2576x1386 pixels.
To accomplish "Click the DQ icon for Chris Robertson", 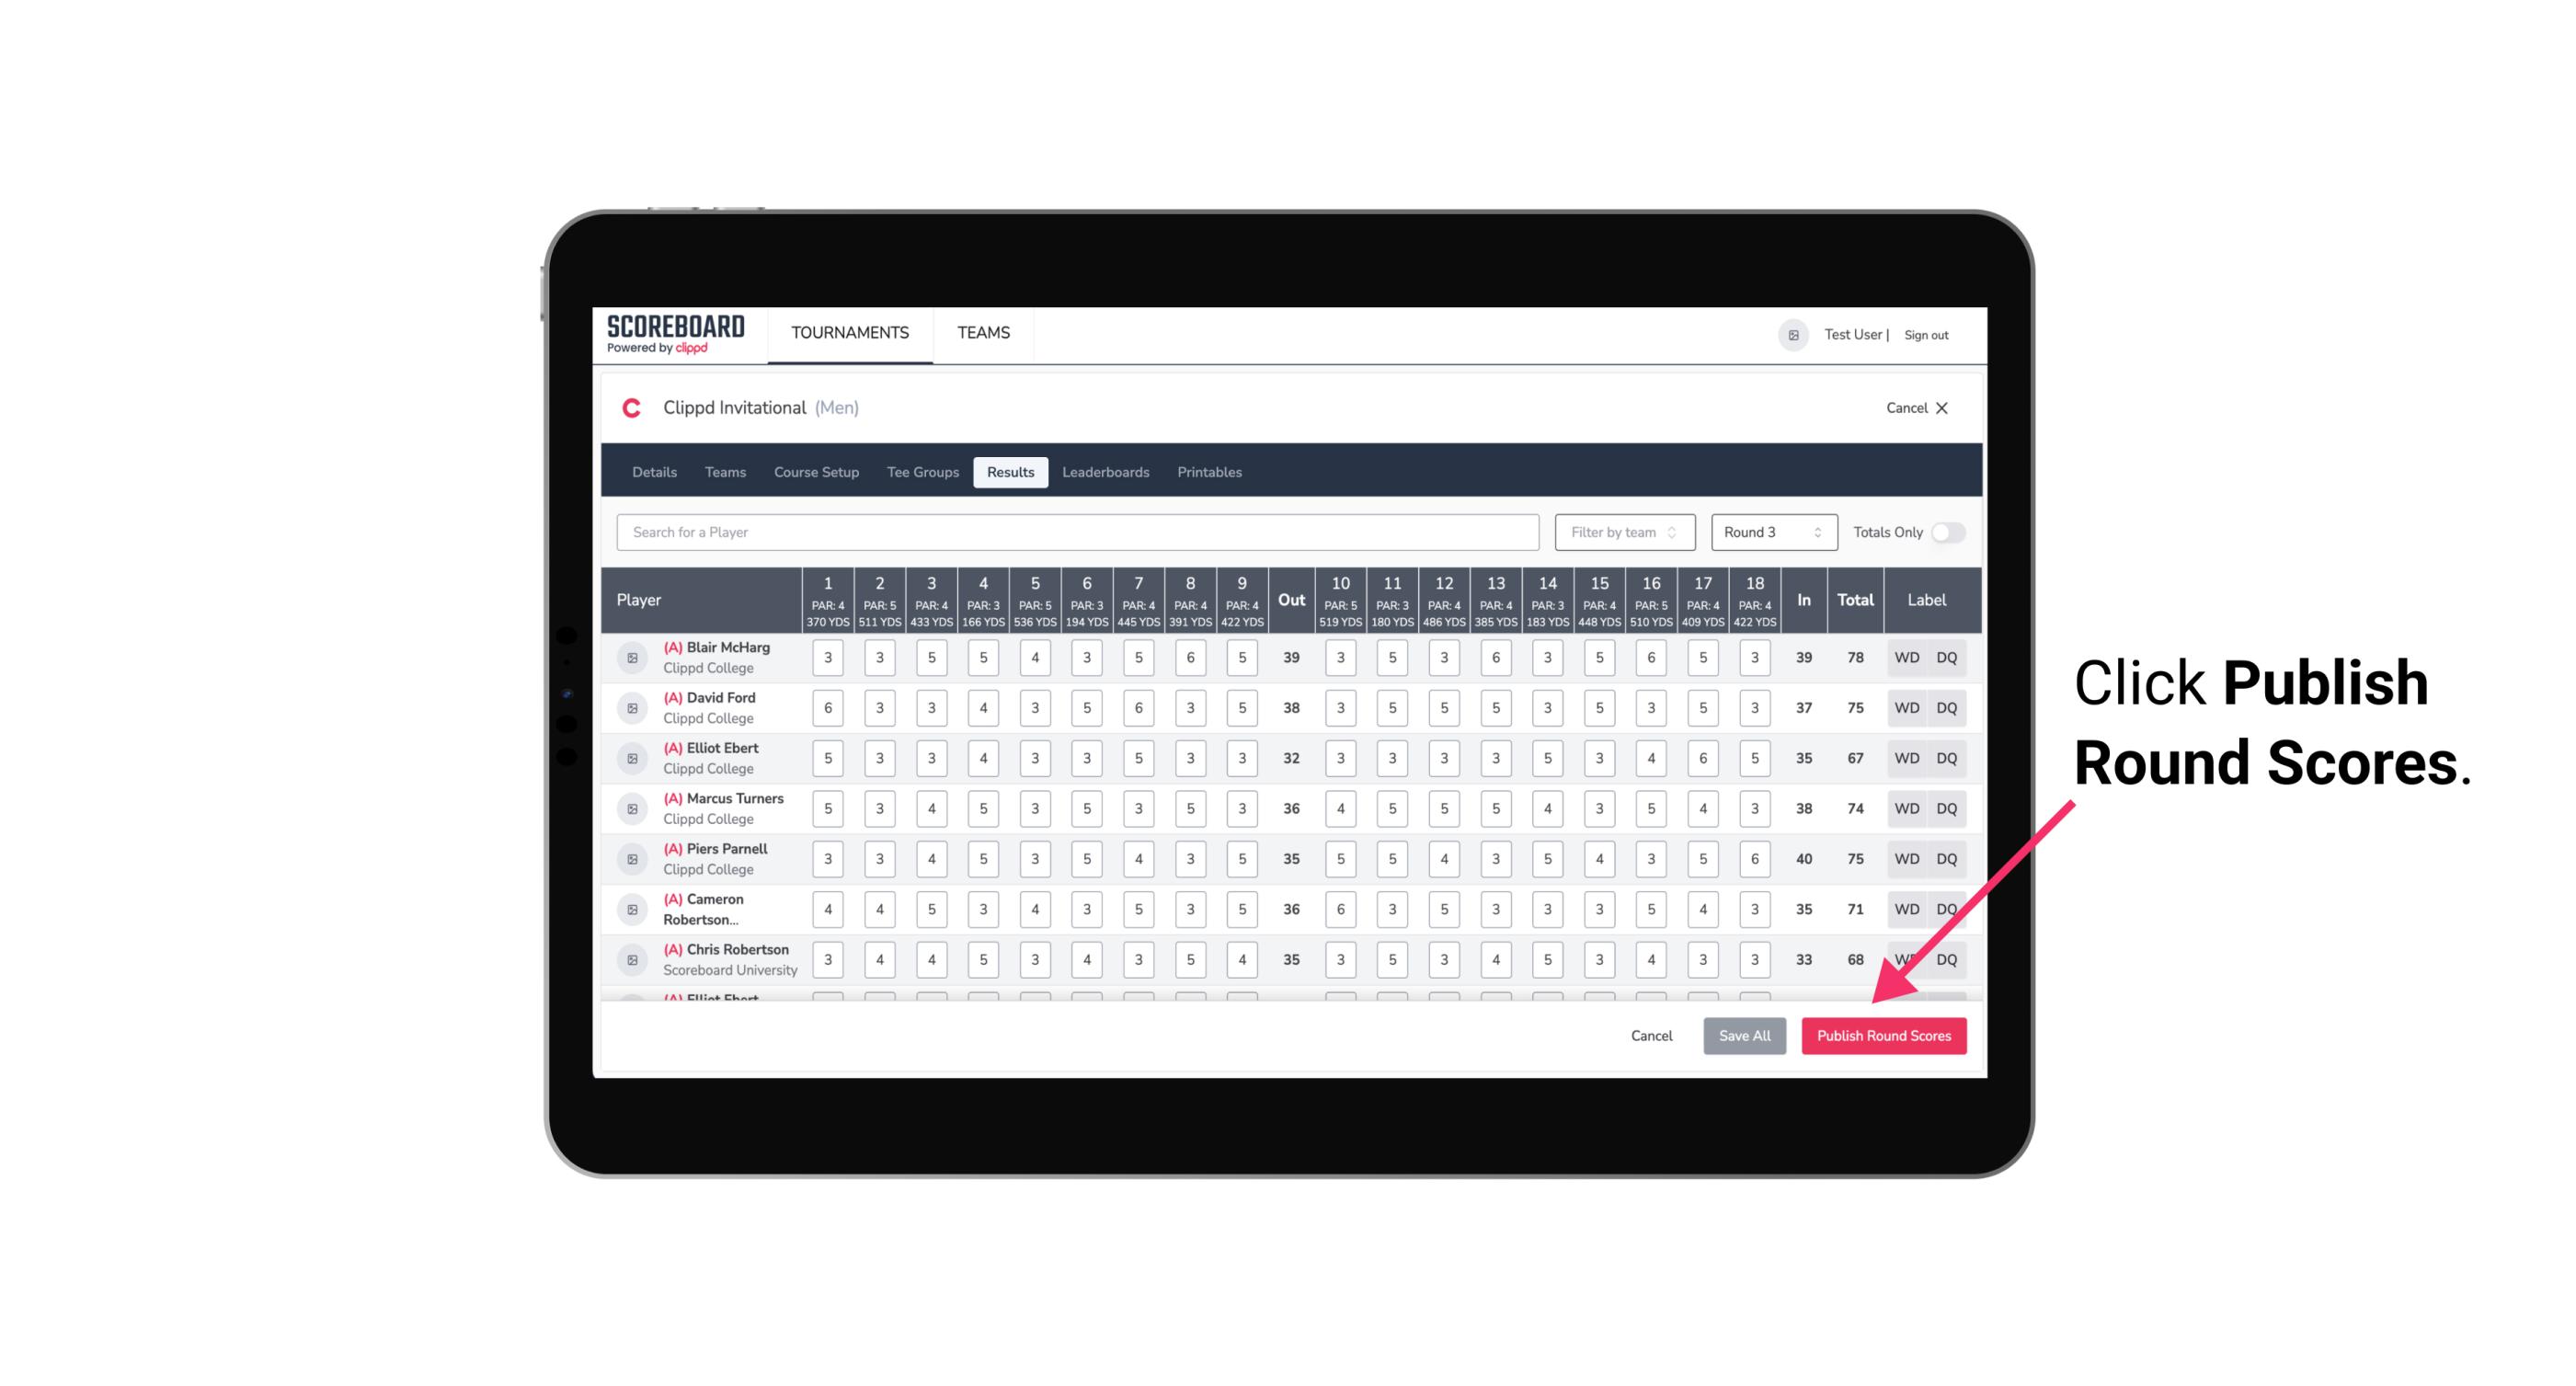I will point(1950,957).
